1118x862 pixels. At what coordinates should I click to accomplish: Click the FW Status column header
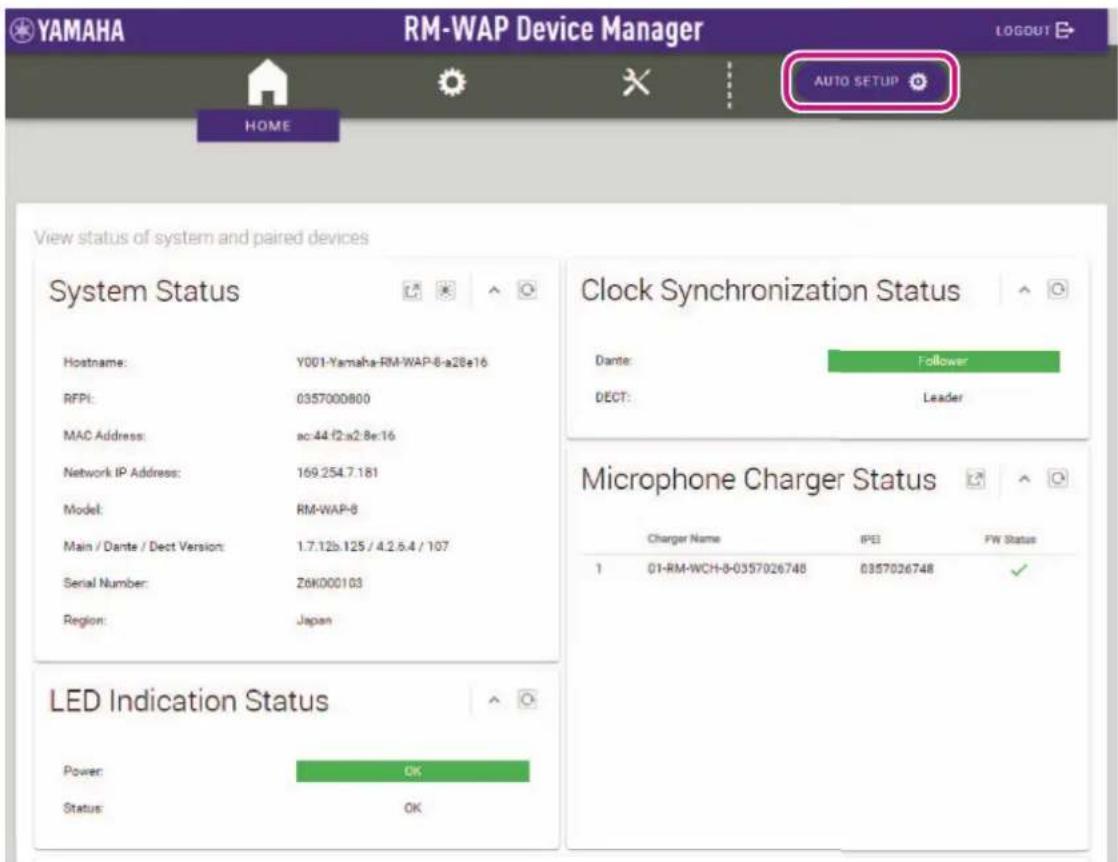pyautogui.click(x=1010, y=539)
